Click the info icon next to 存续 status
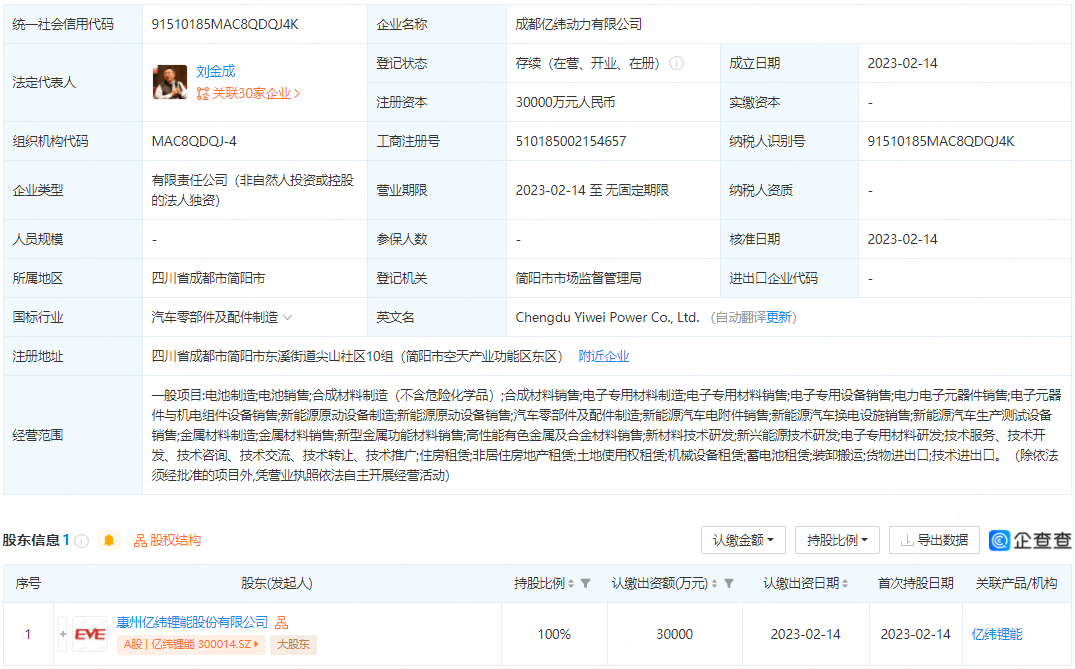The image size is (1075, 669). point(676,62)
